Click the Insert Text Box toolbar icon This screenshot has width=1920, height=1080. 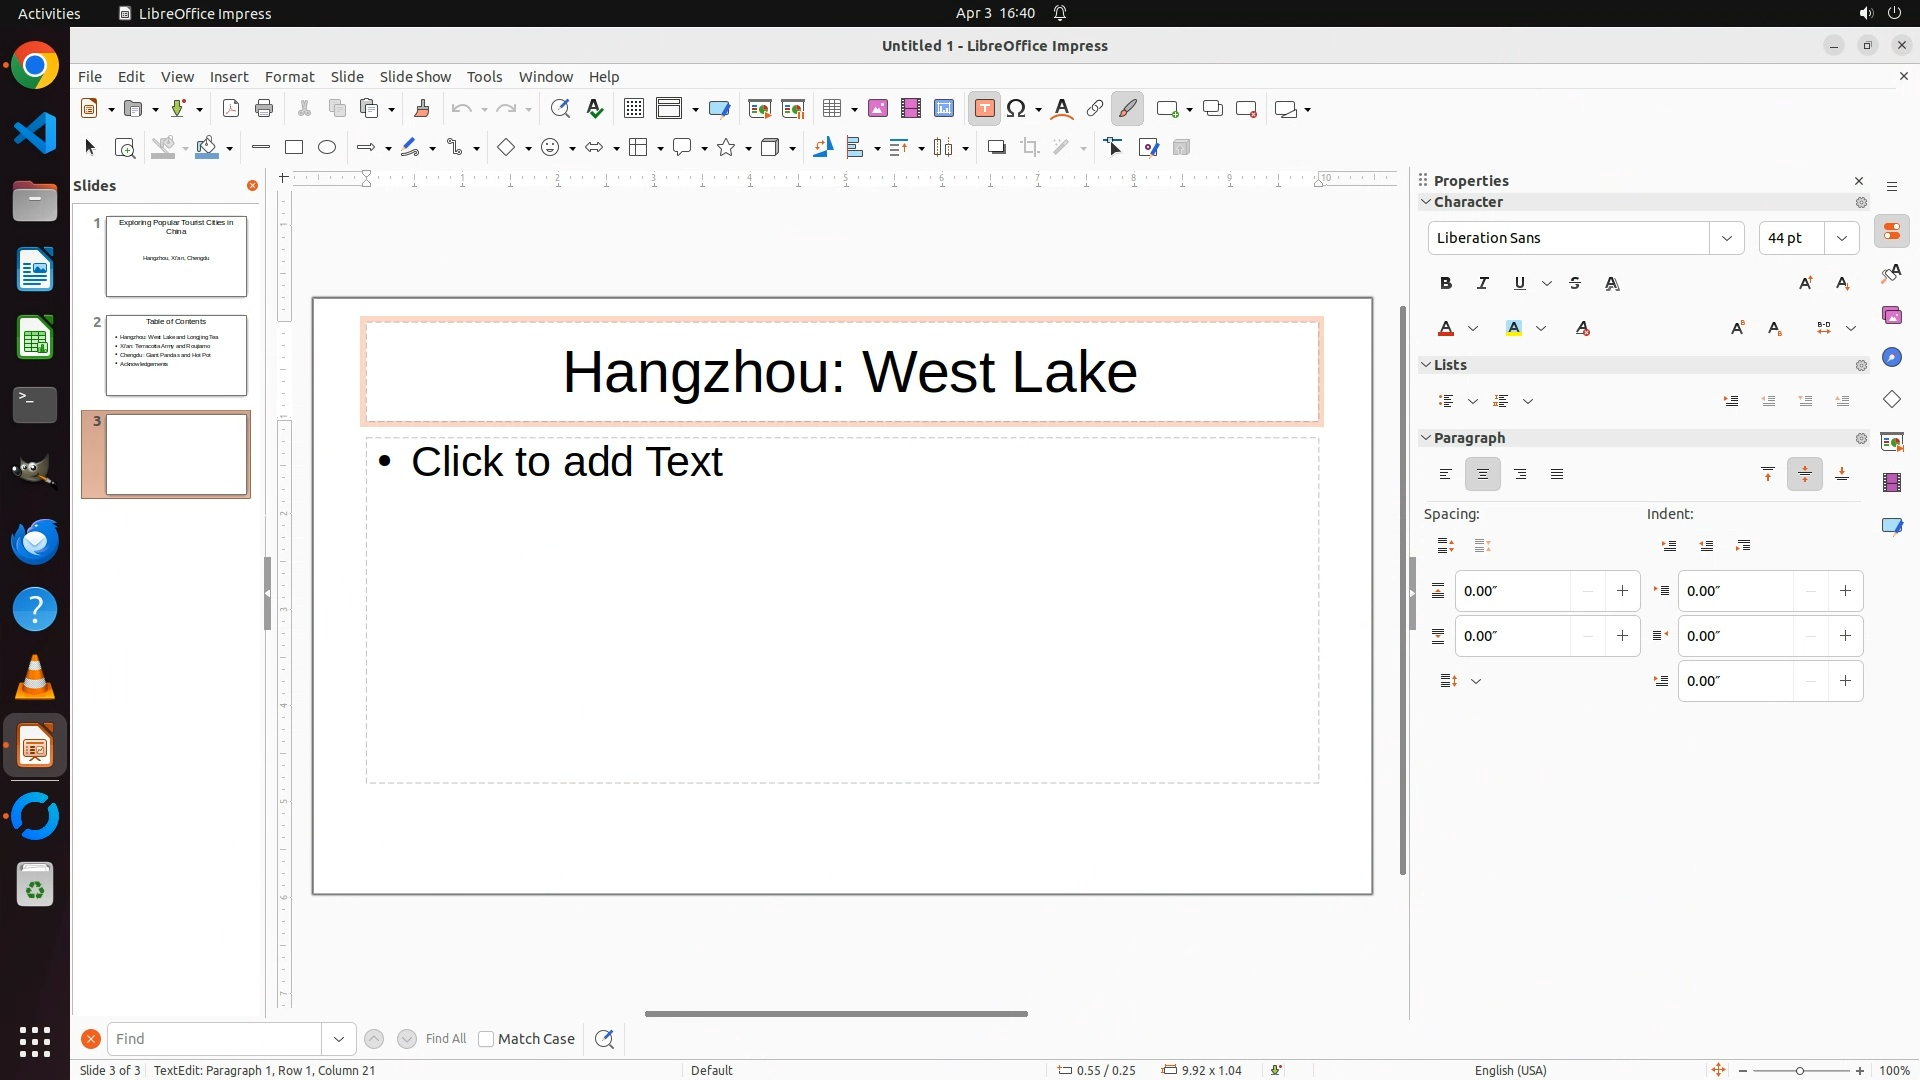(x=984, y=109)
